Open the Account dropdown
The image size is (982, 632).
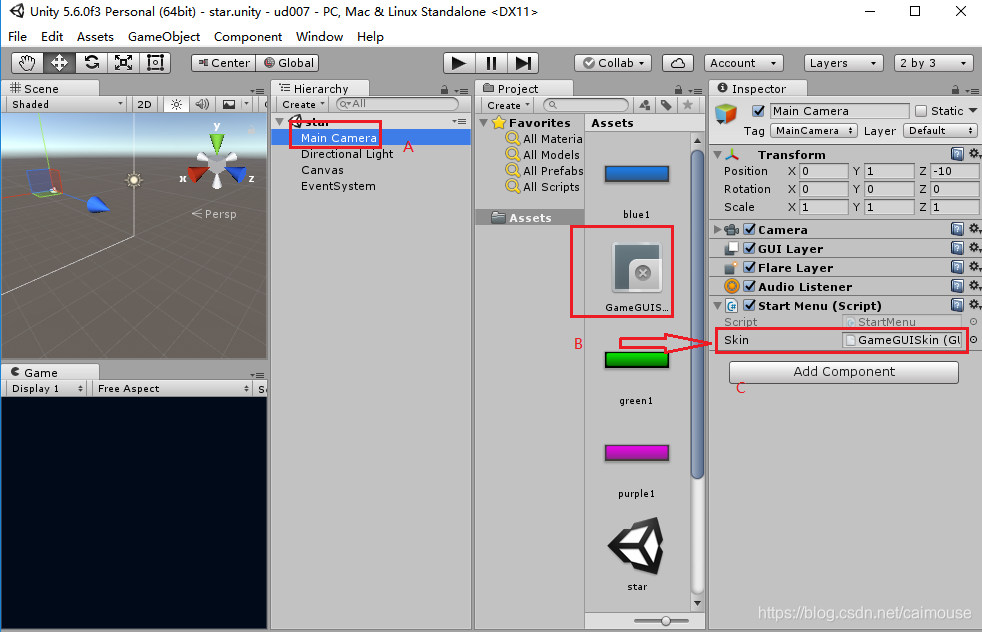click(x=743, y=63)
